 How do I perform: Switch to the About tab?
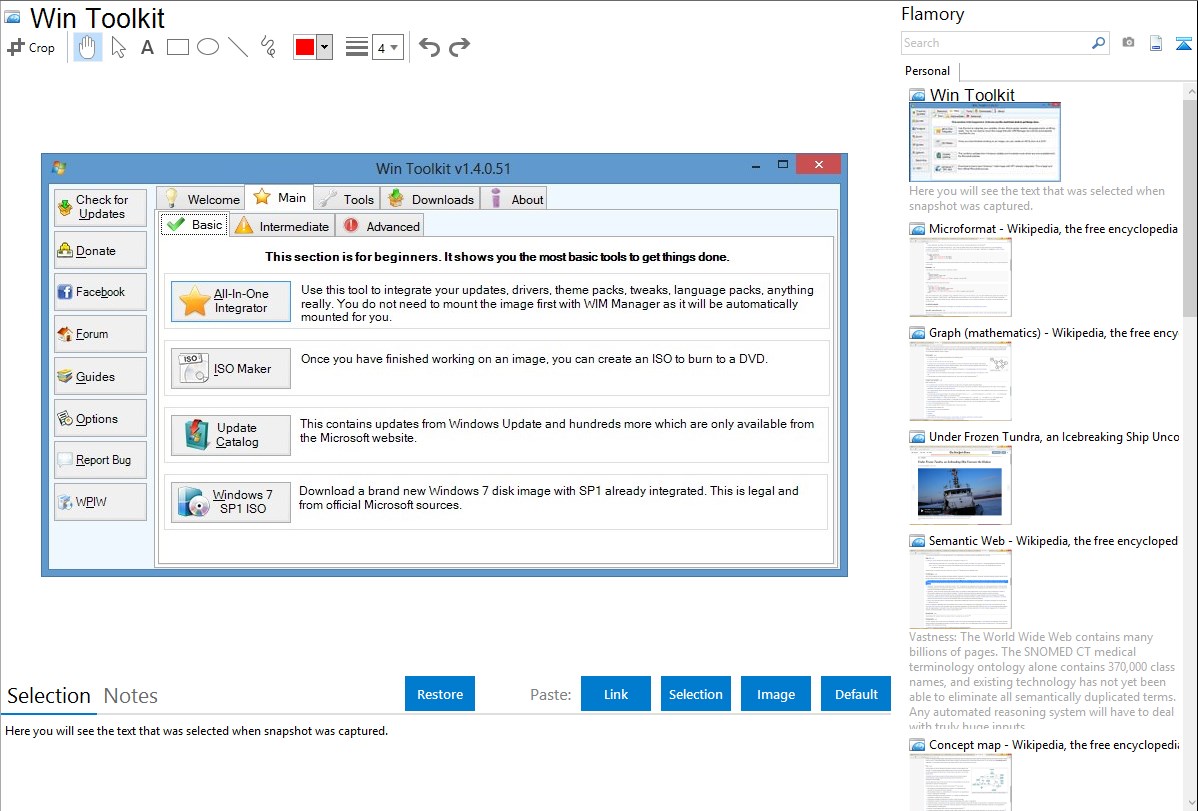coord(514,199)
